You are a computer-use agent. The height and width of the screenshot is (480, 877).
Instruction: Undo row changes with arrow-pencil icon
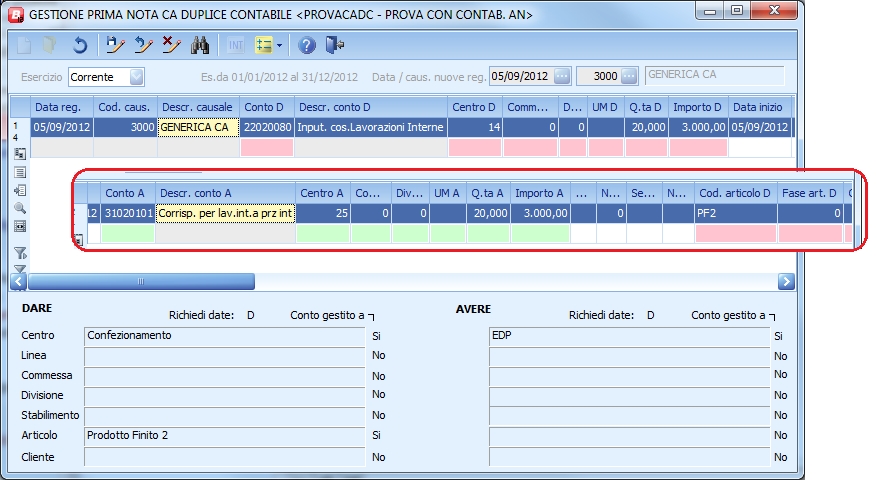143,45
